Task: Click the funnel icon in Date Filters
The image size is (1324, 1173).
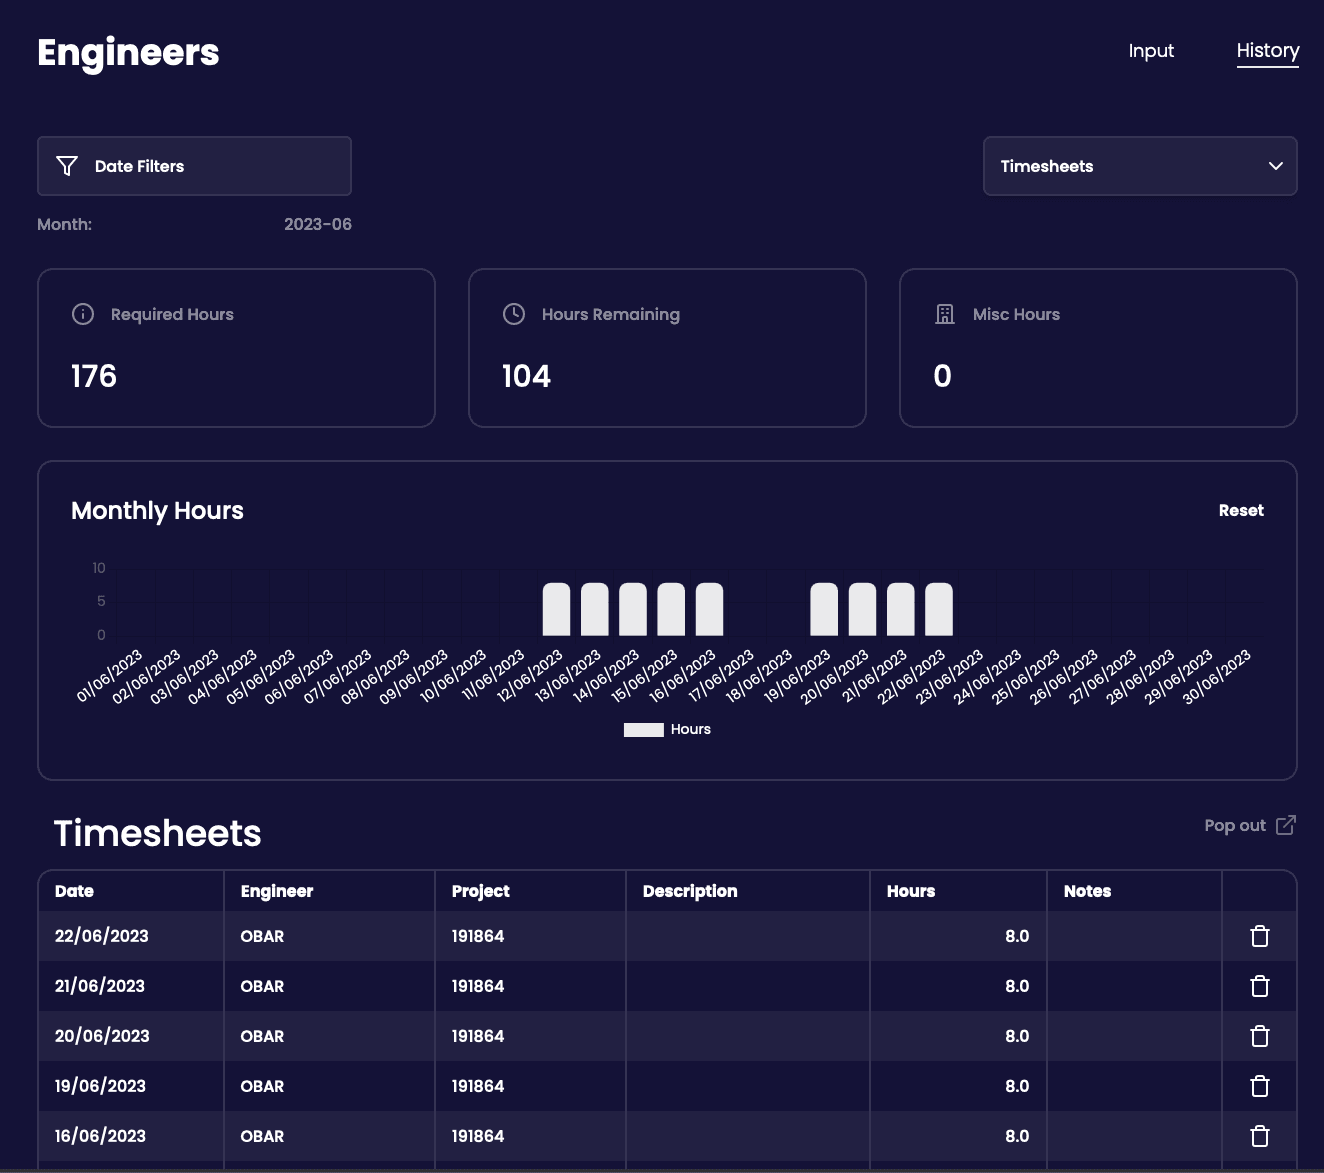Action: coord(67,166)
